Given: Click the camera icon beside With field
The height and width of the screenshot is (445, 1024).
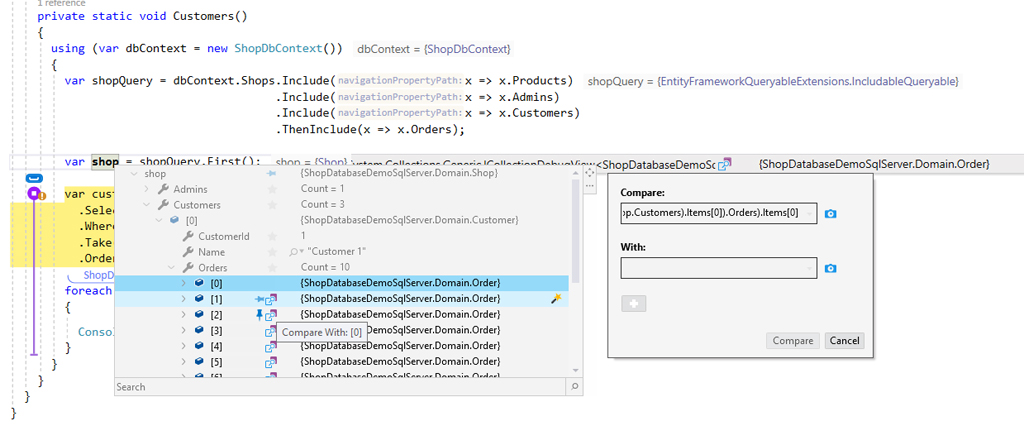Looking at the screenshot, I should (x=830, y=268).
